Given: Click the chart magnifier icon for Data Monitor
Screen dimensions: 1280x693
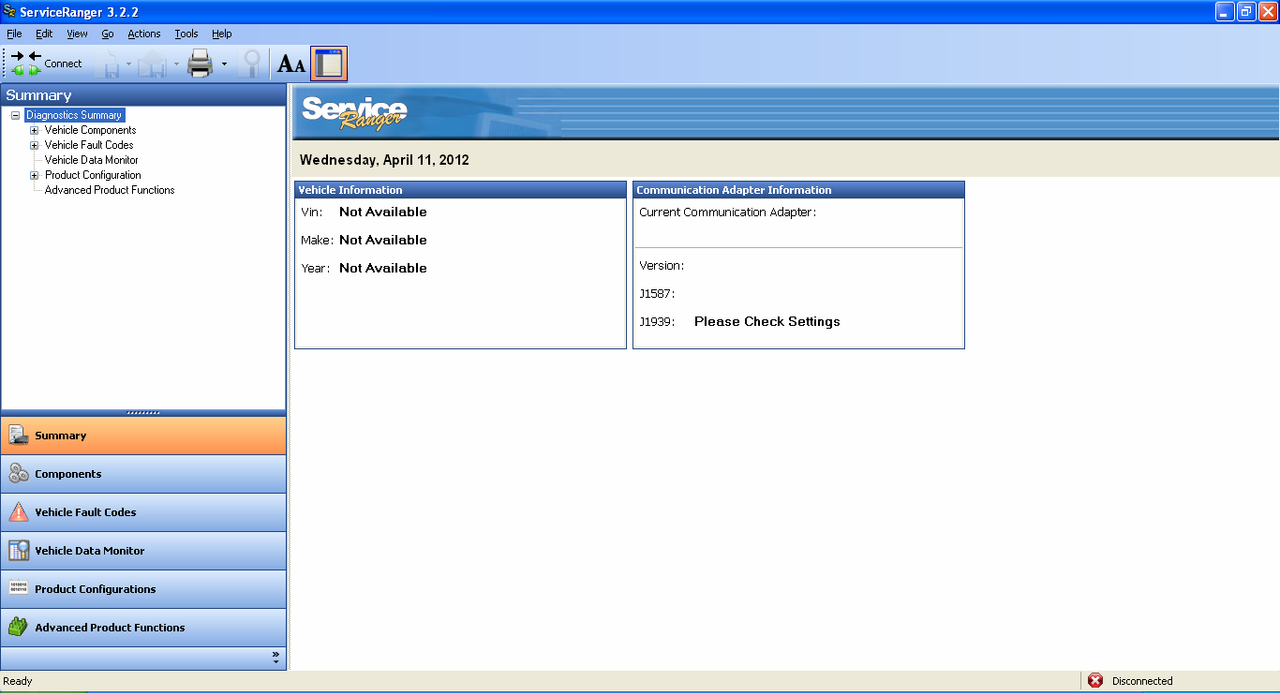Looking at the screenshot, I should click(18, 550).
